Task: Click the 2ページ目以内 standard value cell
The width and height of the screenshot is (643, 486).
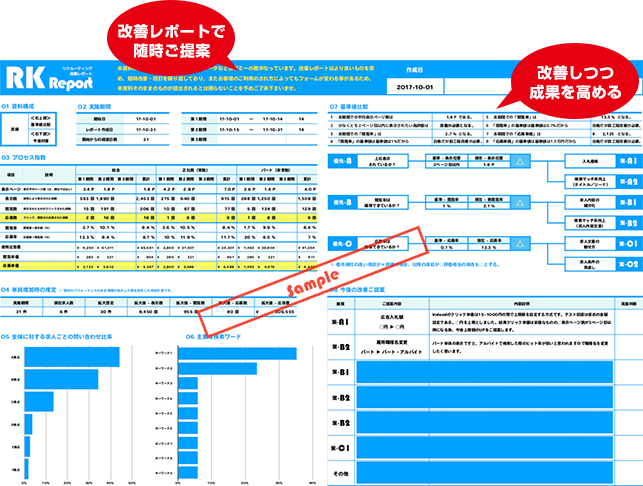Action: point(446,164)
